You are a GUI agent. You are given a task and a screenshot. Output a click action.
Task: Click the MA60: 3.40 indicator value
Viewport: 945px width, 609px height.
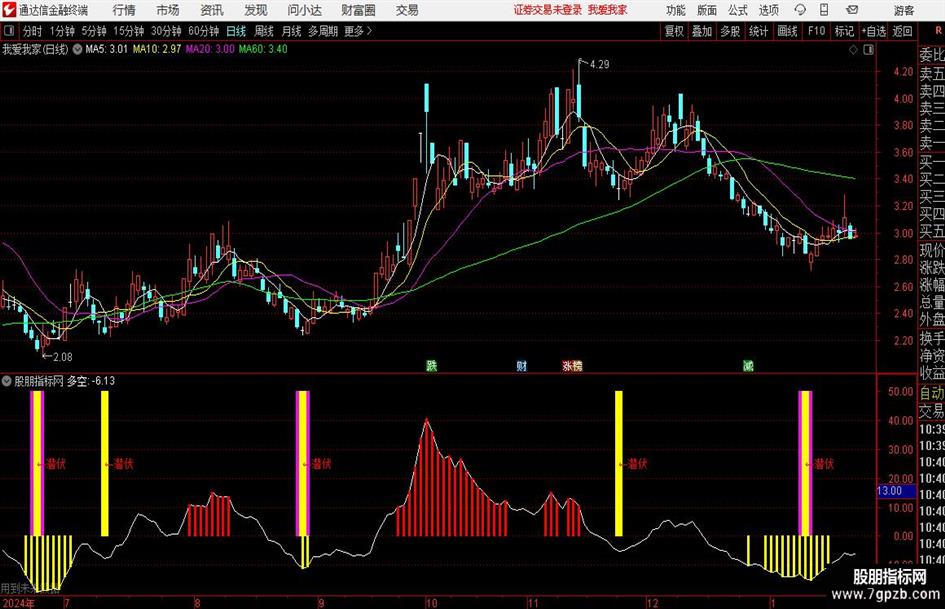tap(263, 49)
